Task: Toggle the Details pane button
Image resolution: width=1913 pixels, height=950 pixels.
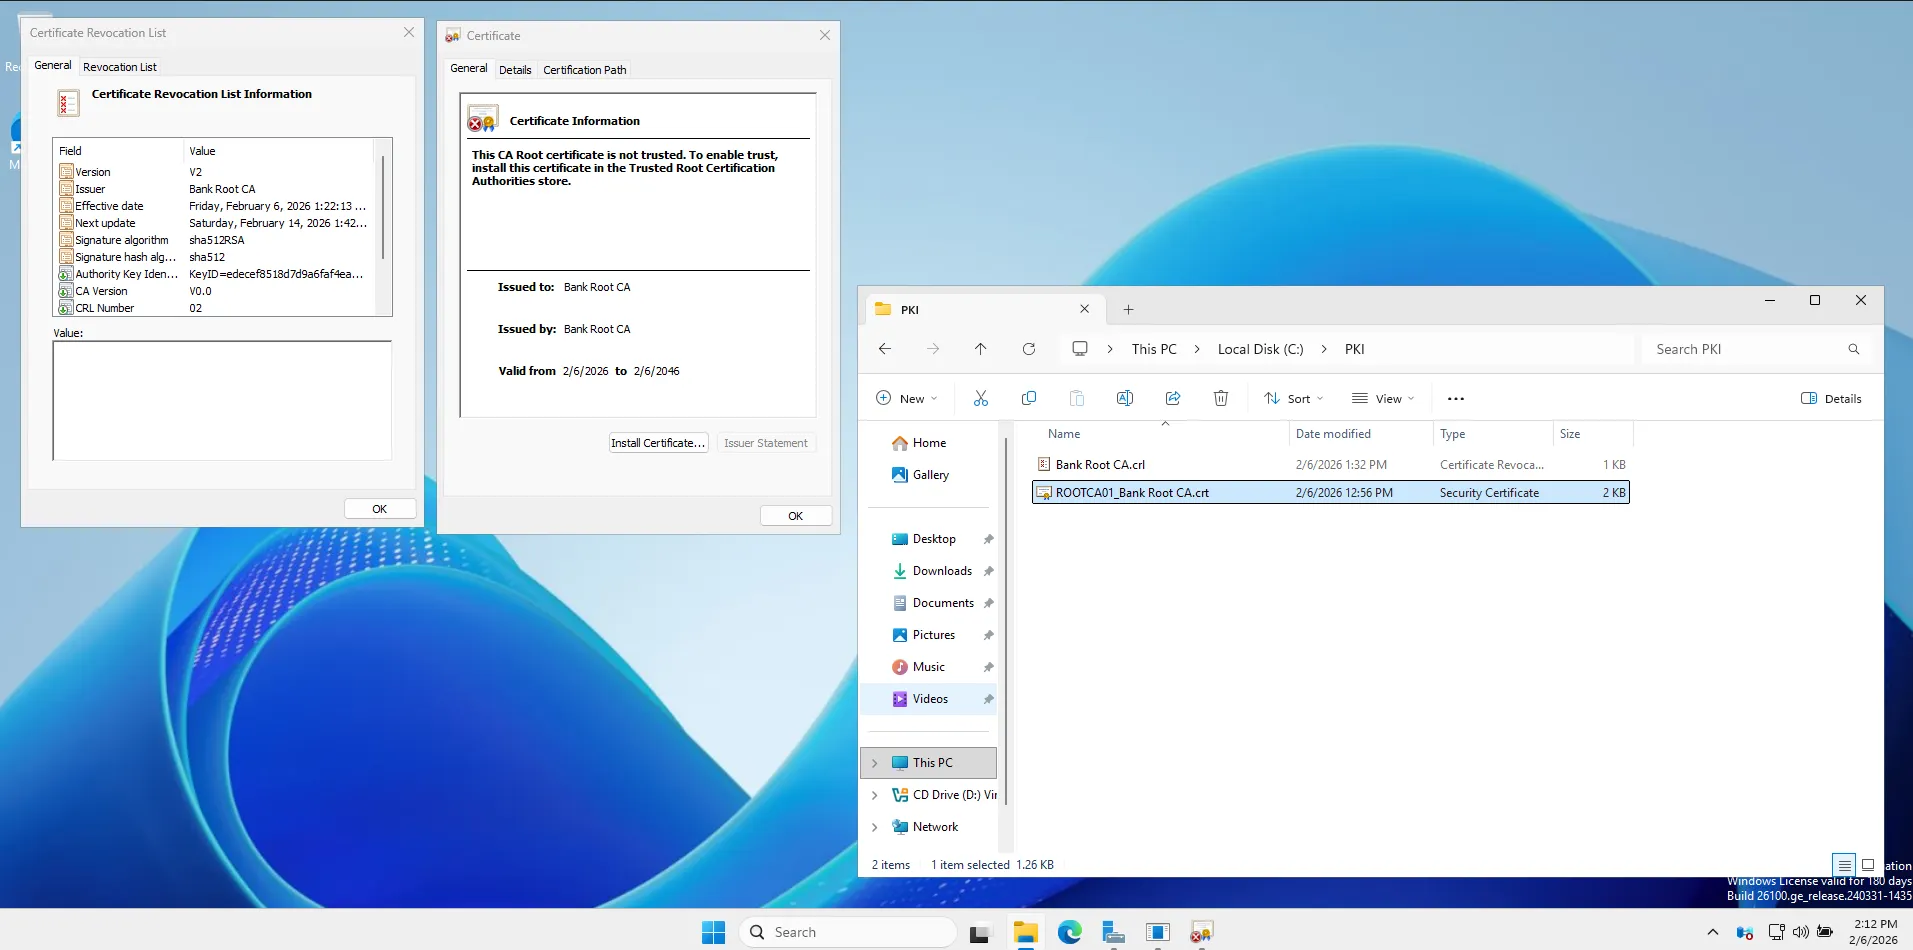Action: (x=1831, y=398)
